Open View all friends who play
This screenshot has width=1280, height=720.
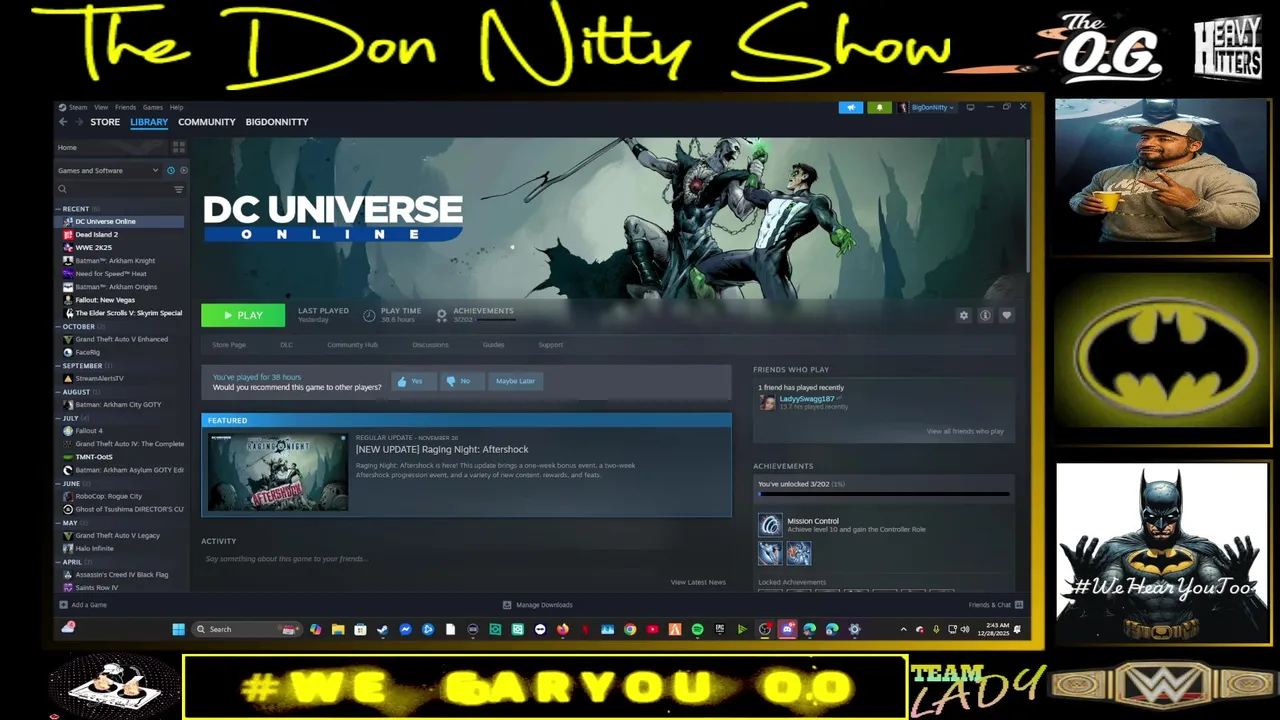pyautogui.click(x=965, y=431)
